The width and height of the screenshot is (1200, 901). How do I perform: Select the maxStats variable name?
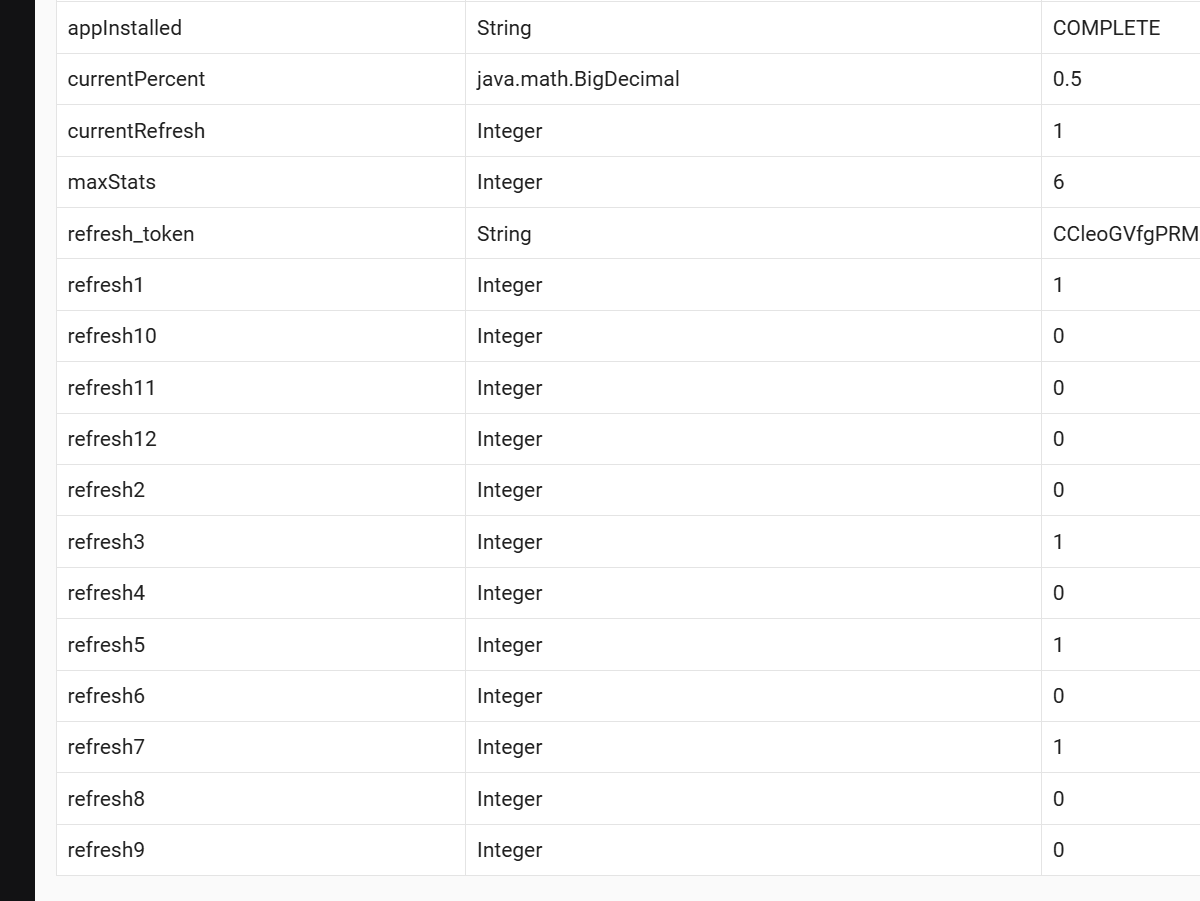(112, 182)
